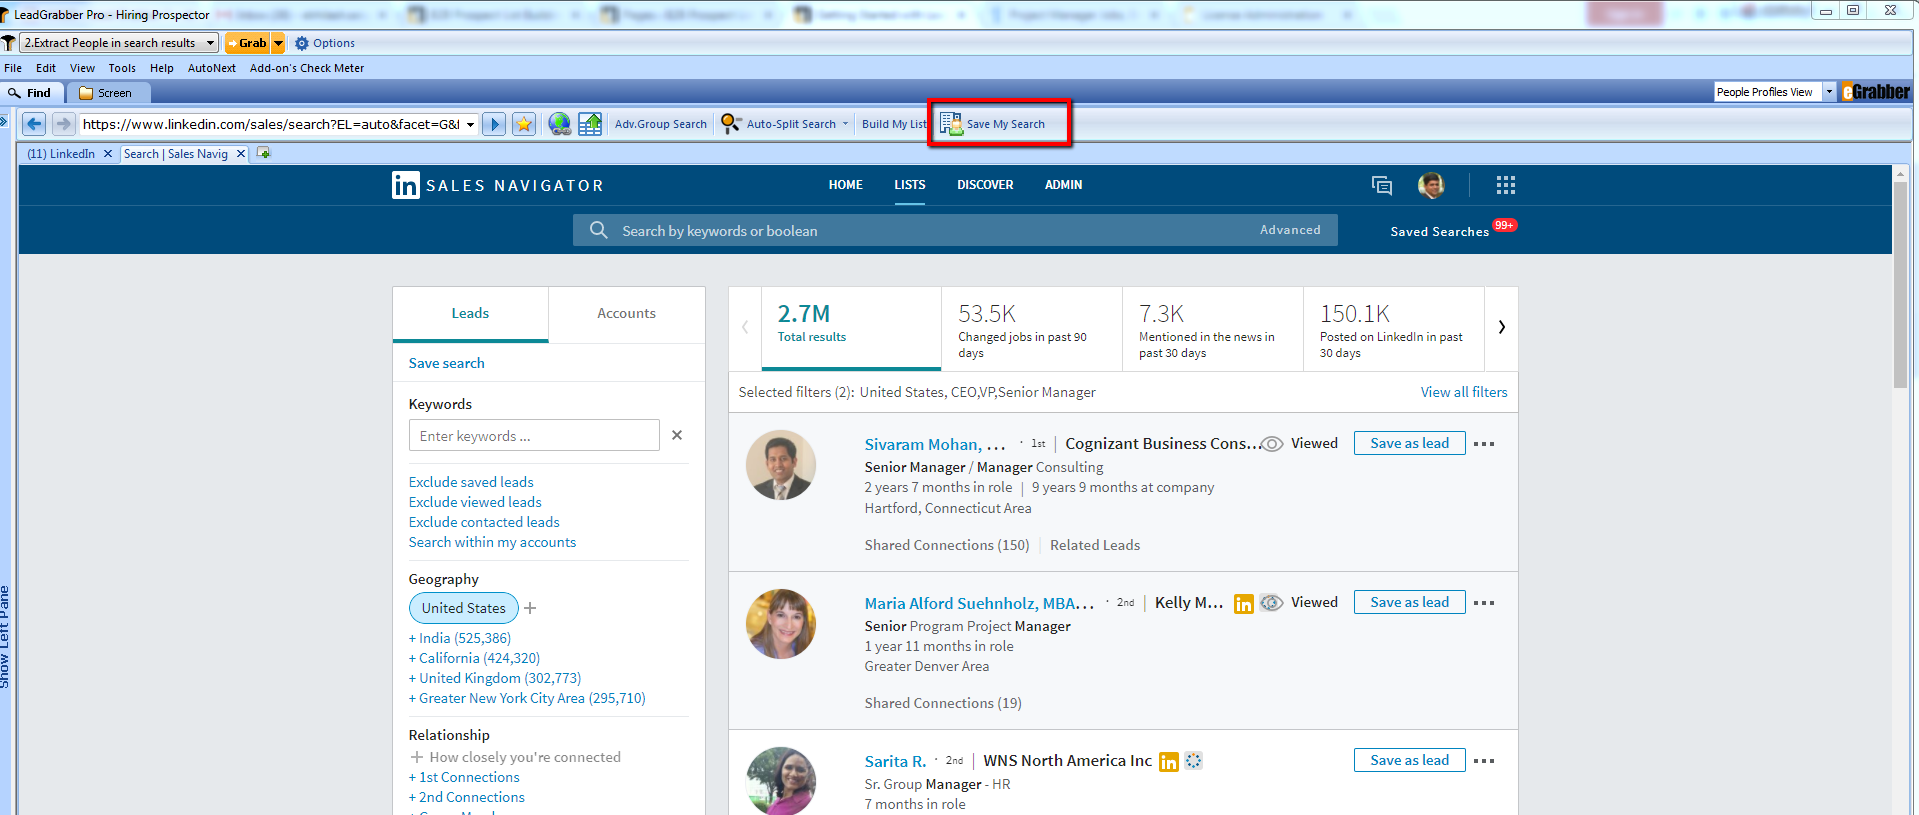
Task: Open the File menu
Action: point(13,68)
